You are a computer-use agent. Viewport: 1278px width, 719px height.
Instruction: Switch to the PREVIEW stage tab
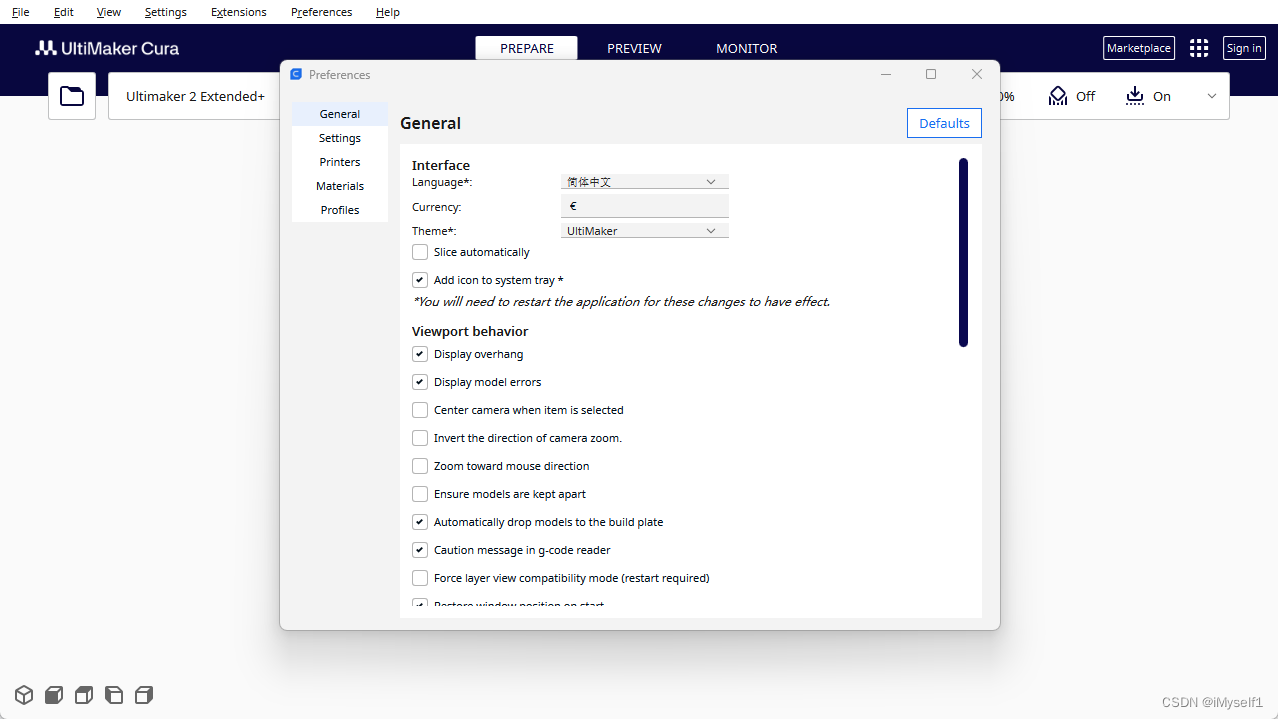tap(634, 48)
